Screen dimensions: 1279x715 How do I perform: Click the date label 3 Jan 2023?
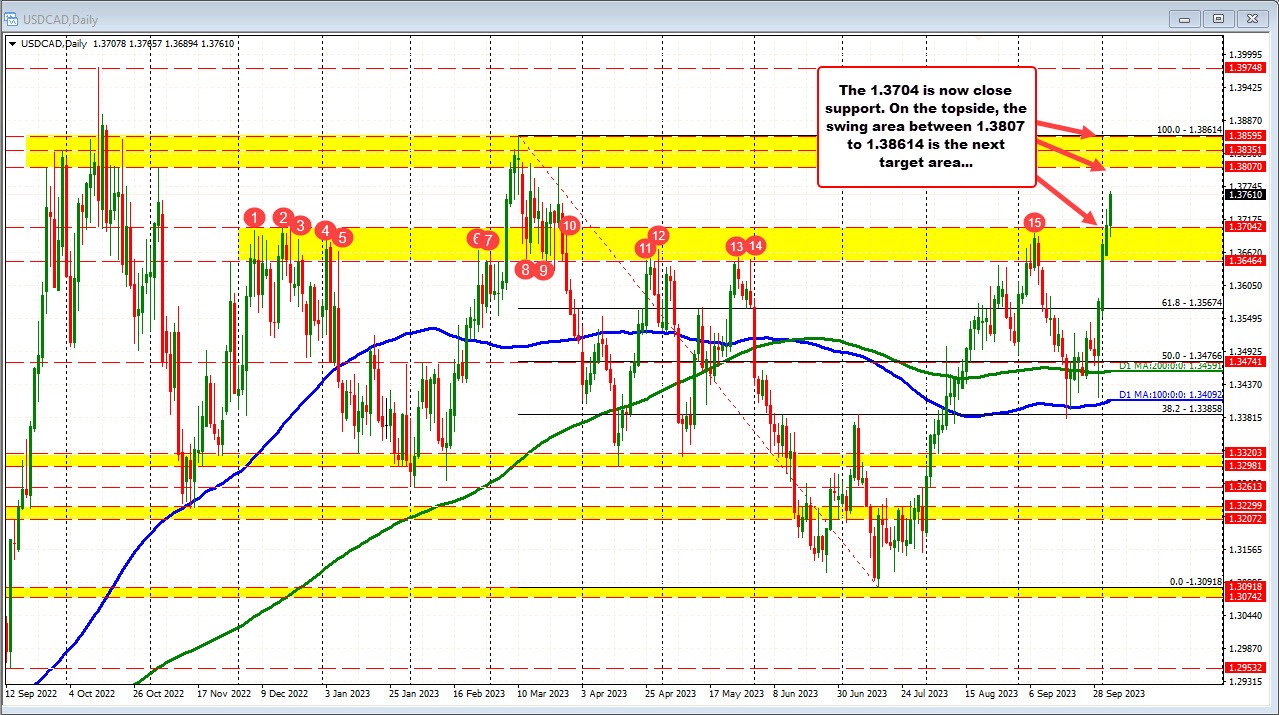tap(350, 692)
